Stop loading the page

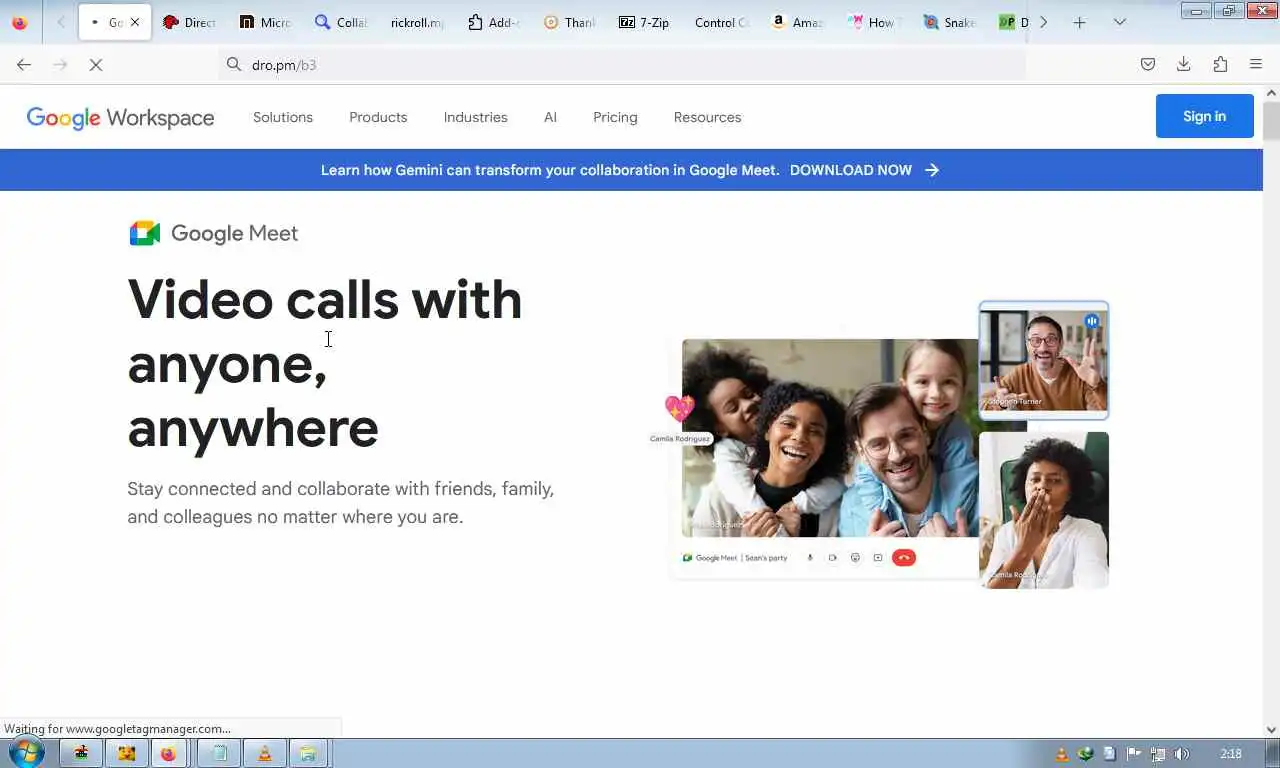96,64
